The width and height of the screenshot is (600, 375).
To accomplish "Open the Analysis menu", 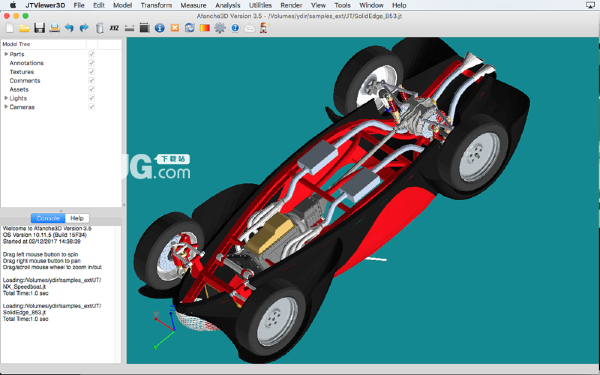I will pyautogui.click(x=228, y=5).
